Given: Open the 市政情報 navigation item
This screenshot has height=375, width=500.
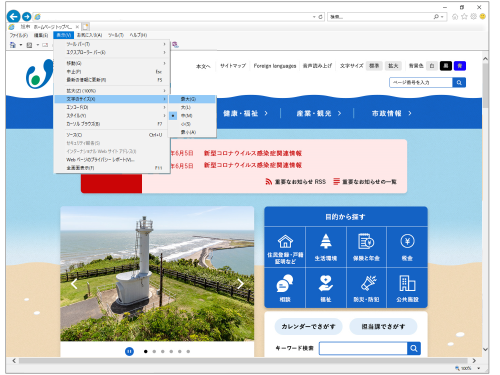Looking at the screenshot, I should [391, 113].
